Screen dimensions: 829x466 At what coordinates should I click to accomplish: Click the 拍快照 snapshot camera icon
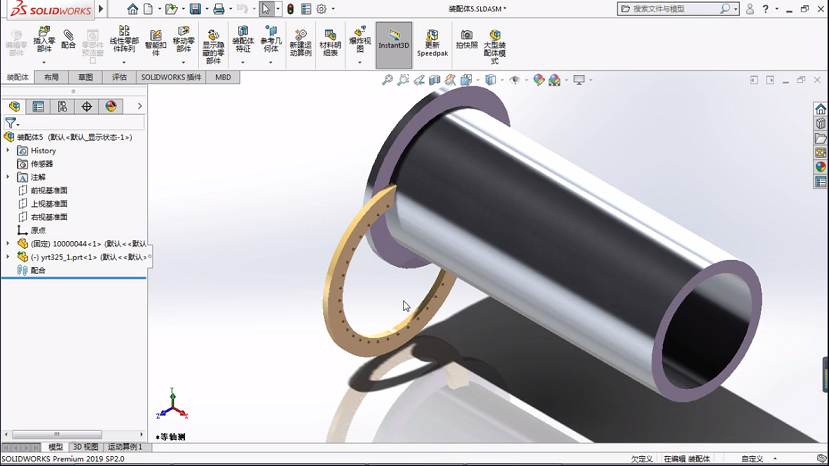(x=466, y=39)
